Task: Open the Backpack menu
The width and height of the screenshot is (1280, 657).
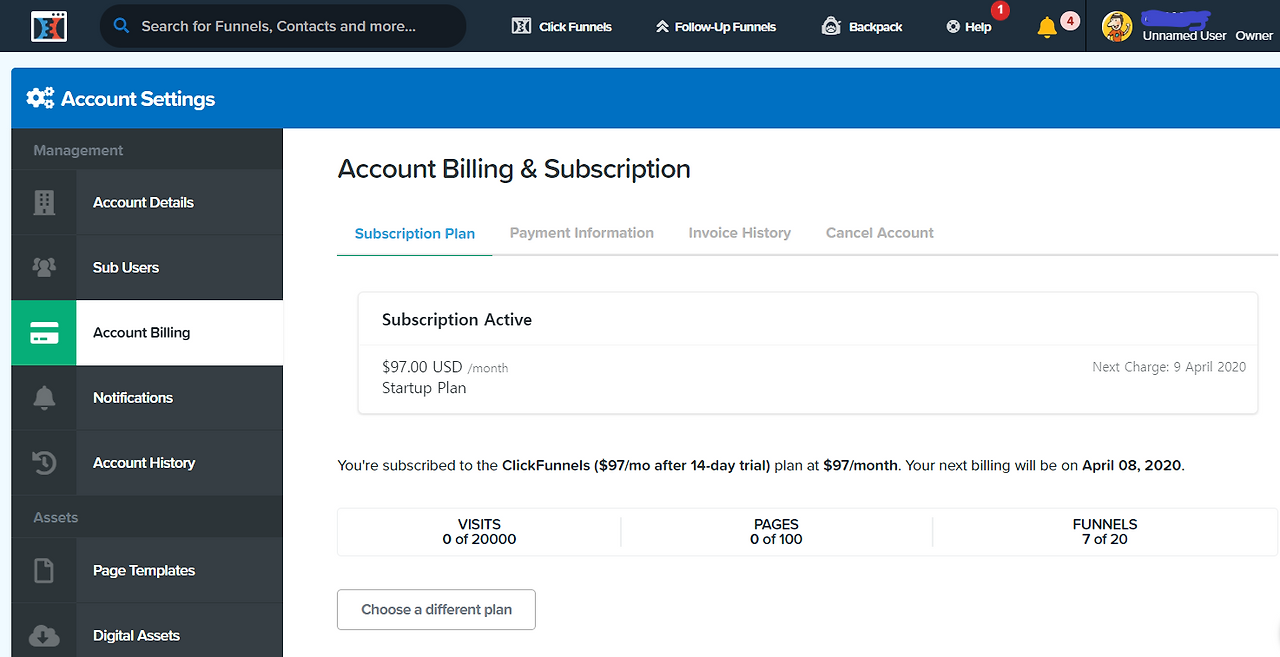Action: pyautogui.click(x=862, y=27)
